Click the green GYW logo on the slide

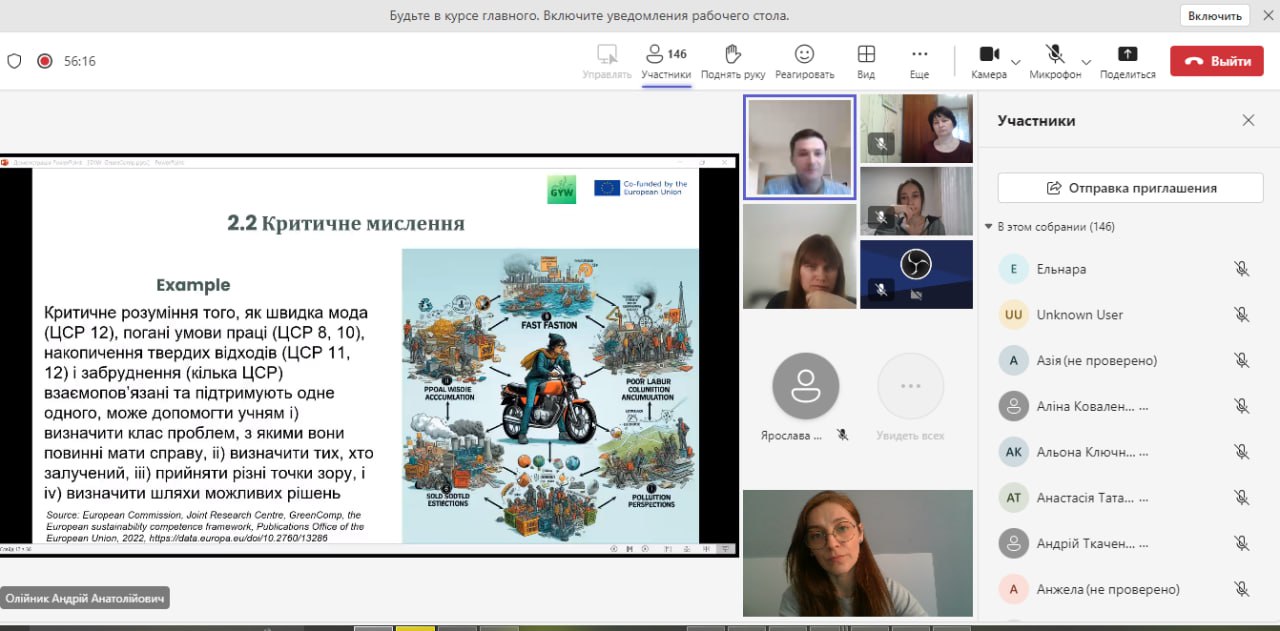(x=562, y=189)
